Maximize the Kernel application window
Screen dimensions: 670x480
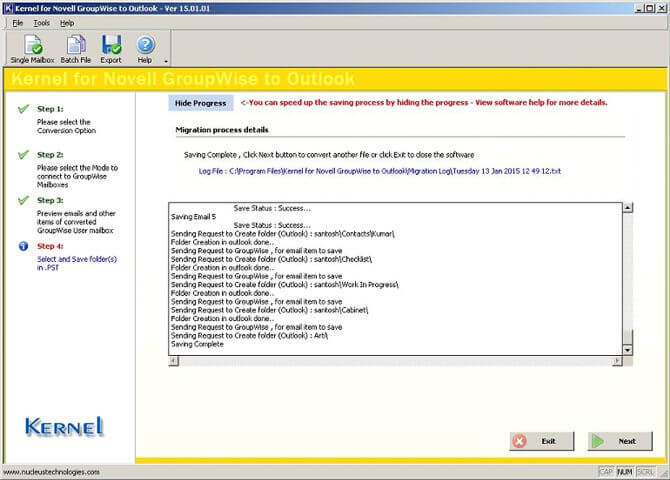649,8
